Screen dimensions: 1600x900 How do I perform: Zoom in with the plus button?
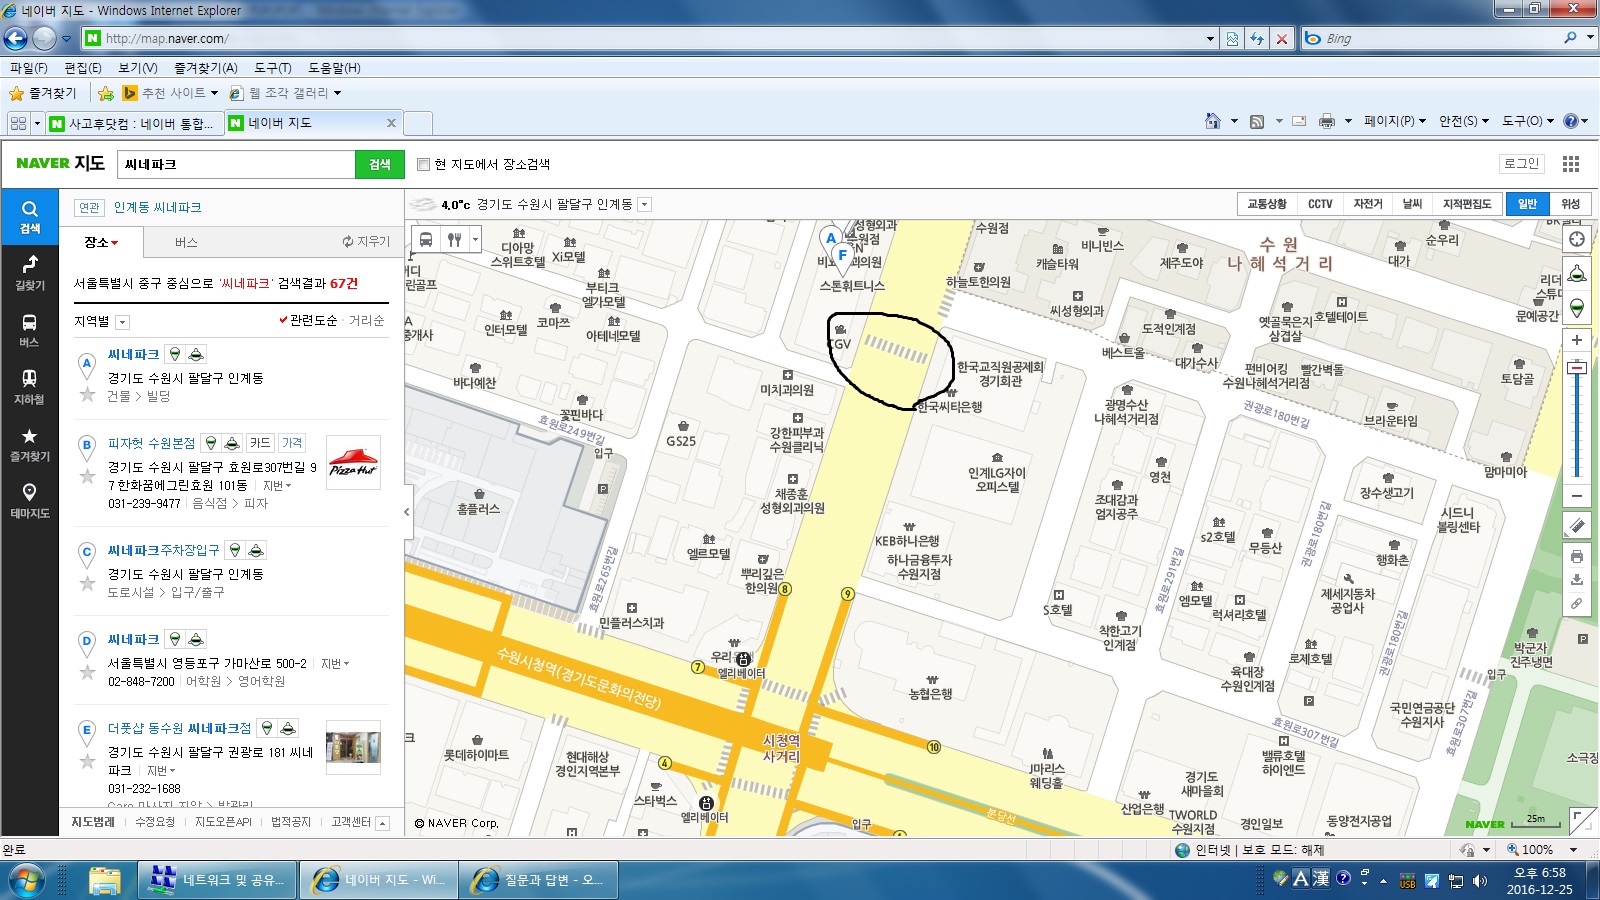(x=1577, y=340)
